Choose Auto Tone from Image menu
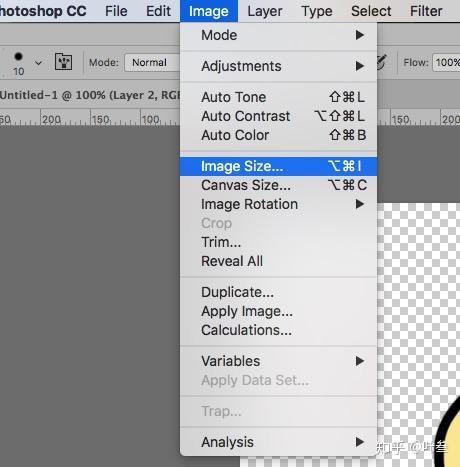The image size is (460, 467). pyautogui.click(x=278, y=97)
